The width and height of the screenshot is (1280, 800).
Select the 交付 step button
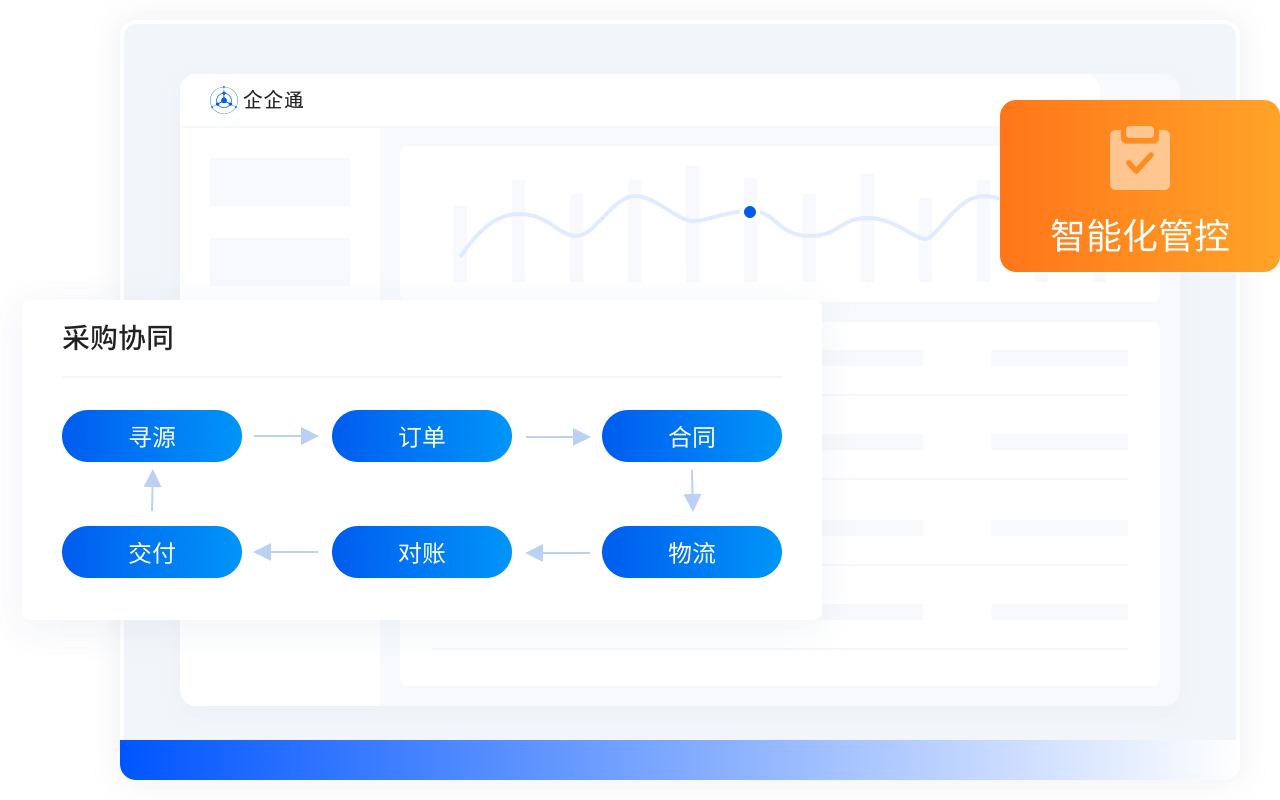click(152, 552)
